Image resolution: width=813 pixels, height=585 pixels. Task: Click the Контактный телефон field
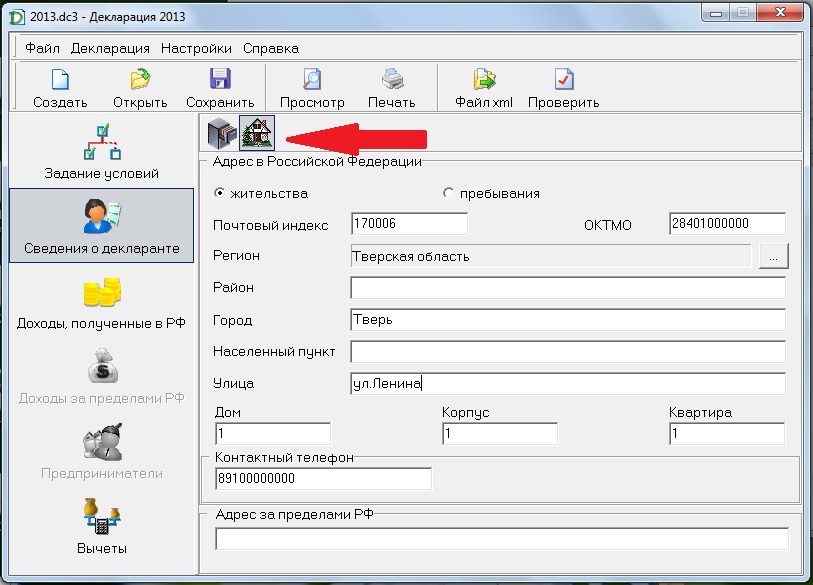coord(323,478)
